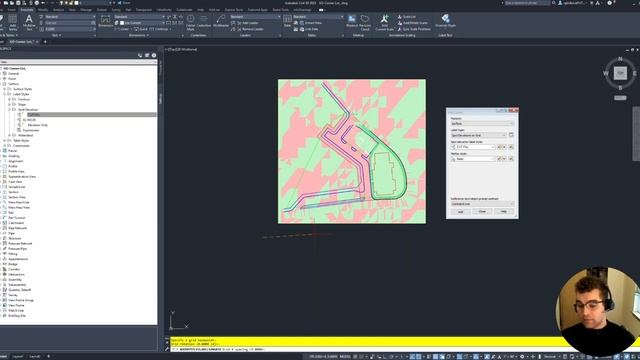Viewport: 640px width, 360px height.
Task: Click Override Styles in Label Text panel
Action: (445, 20)
